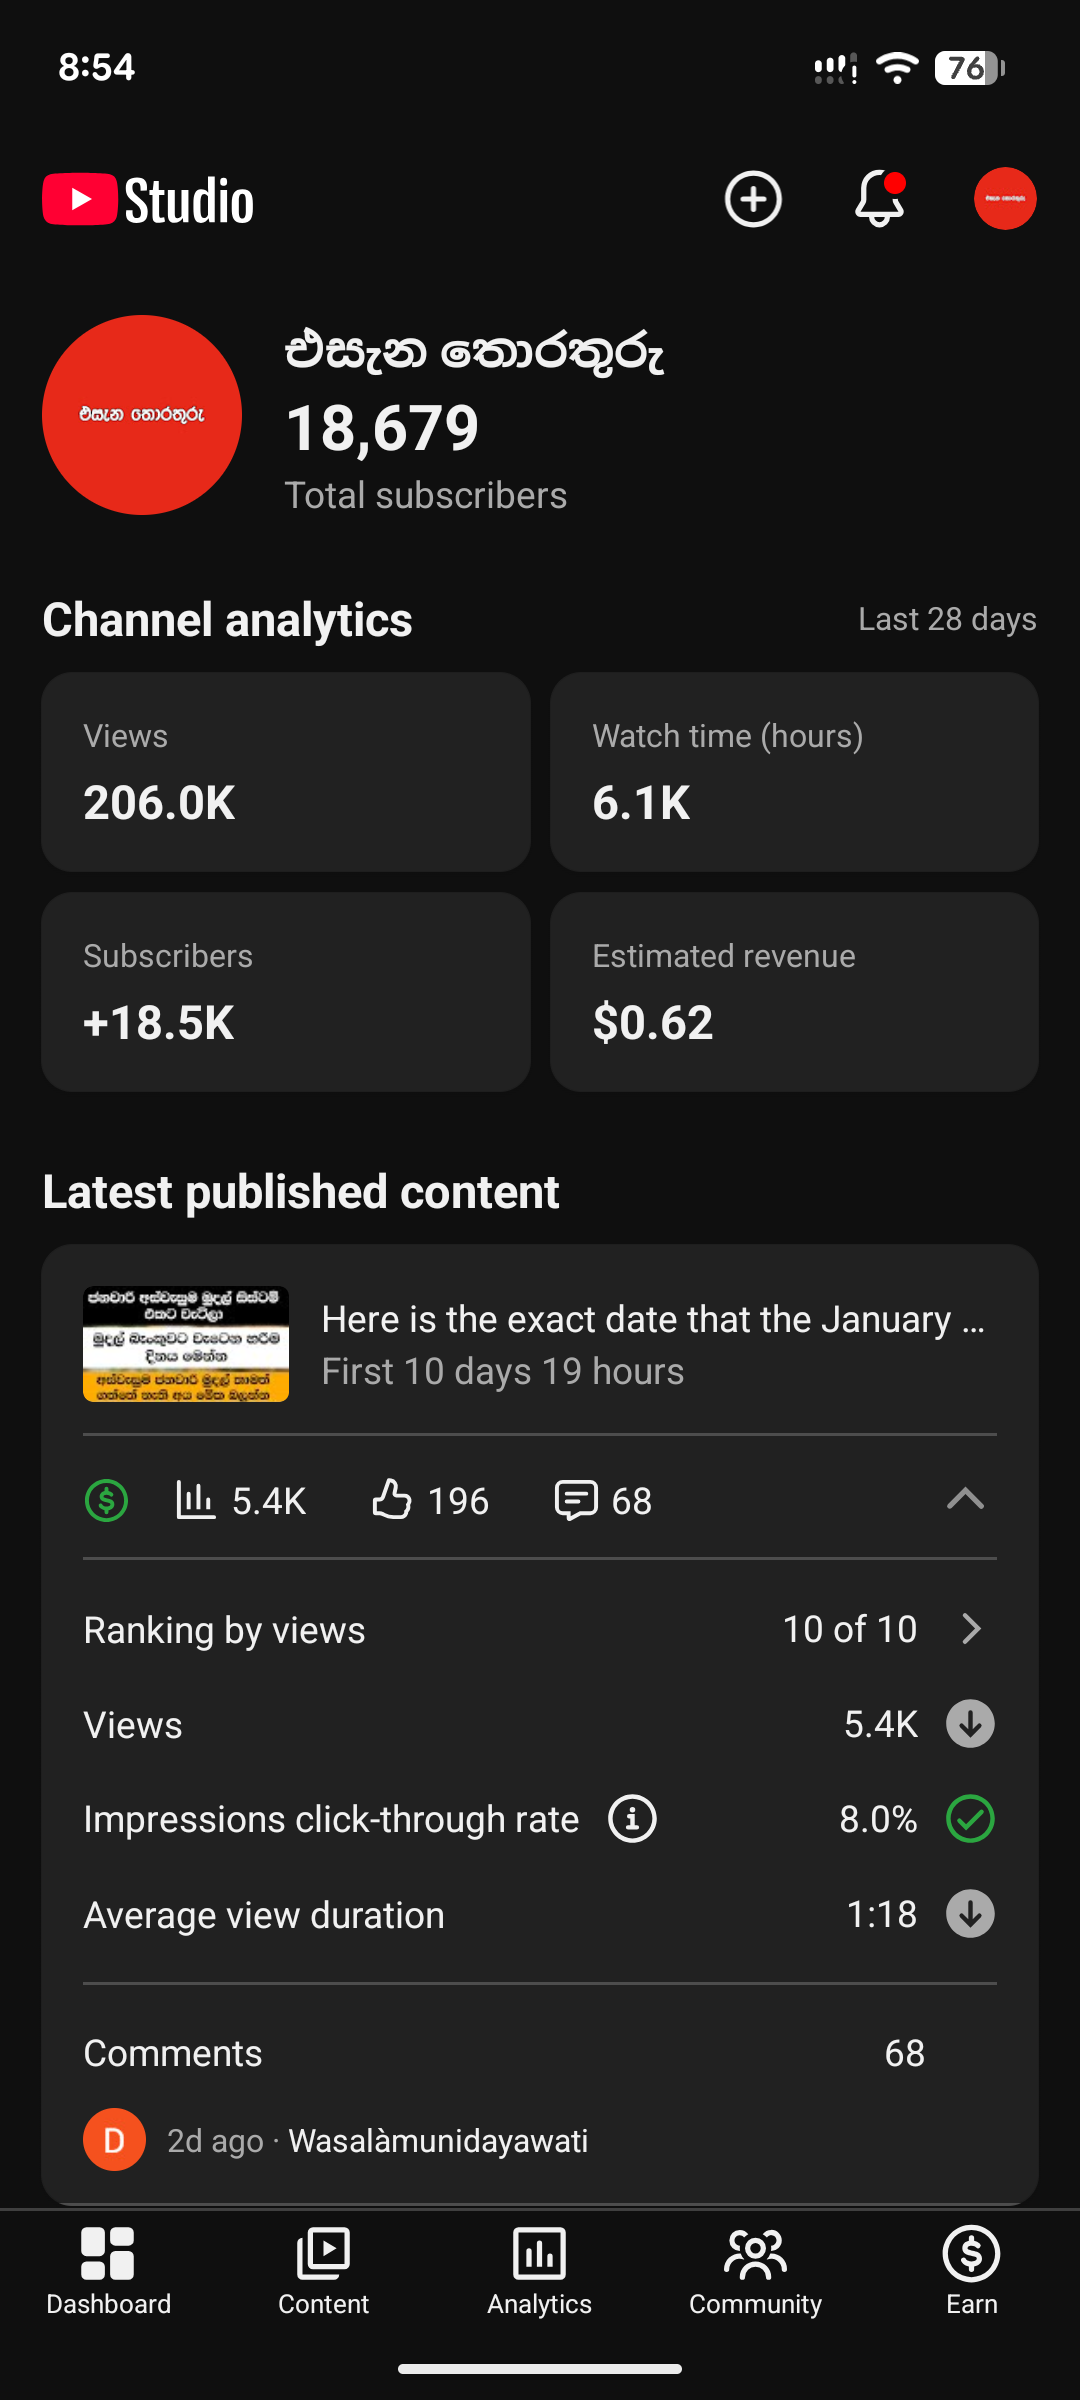Open the Estimated revenue card
This screenshot has height=2400, width=1080.
coord(794,991)
